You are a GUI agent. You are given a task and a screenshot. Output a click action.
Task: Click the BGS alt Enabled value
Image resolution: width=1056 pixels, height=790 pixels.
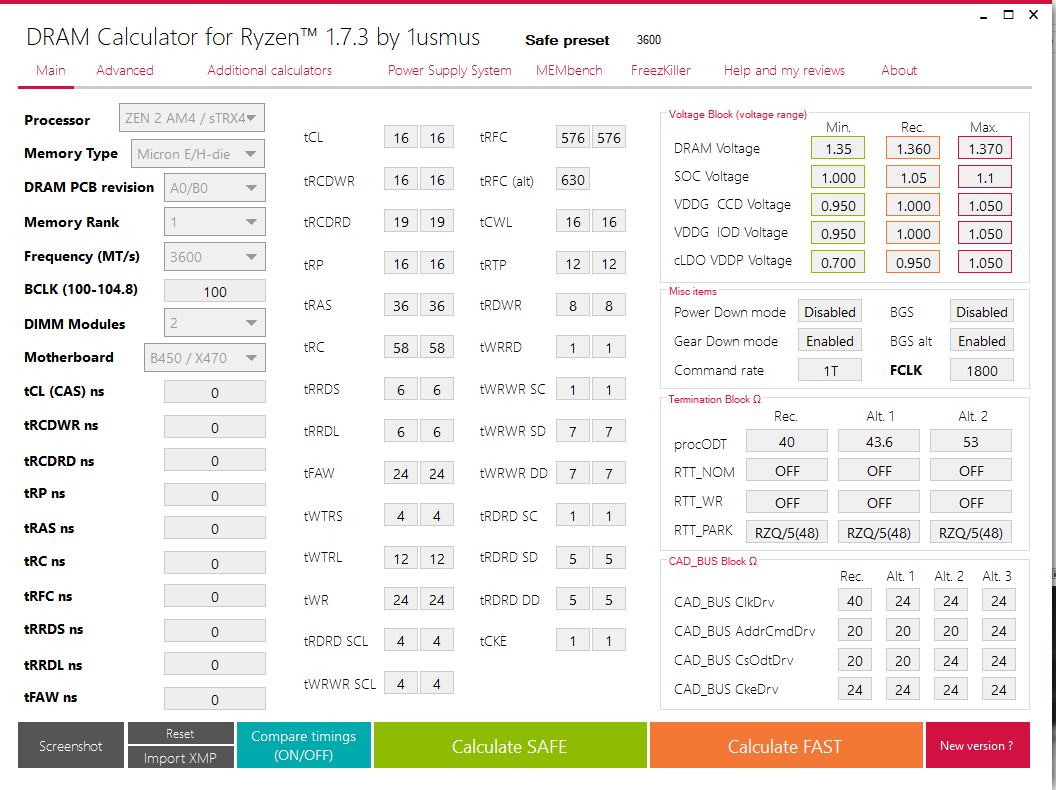tap(981, 341)
